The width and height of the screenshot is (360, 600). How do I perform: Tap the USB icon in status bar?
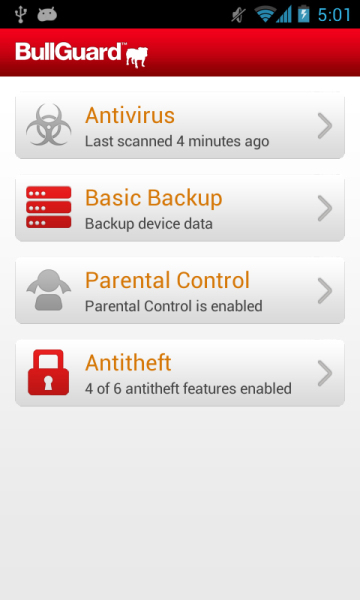coord(20,15)
